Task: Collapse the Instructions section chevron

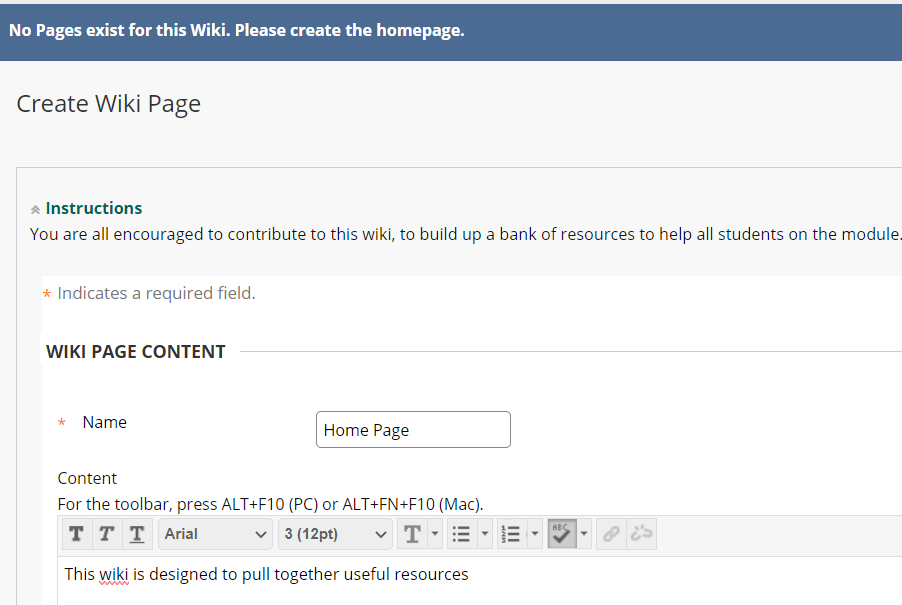Action: click(x=35, y=209)
